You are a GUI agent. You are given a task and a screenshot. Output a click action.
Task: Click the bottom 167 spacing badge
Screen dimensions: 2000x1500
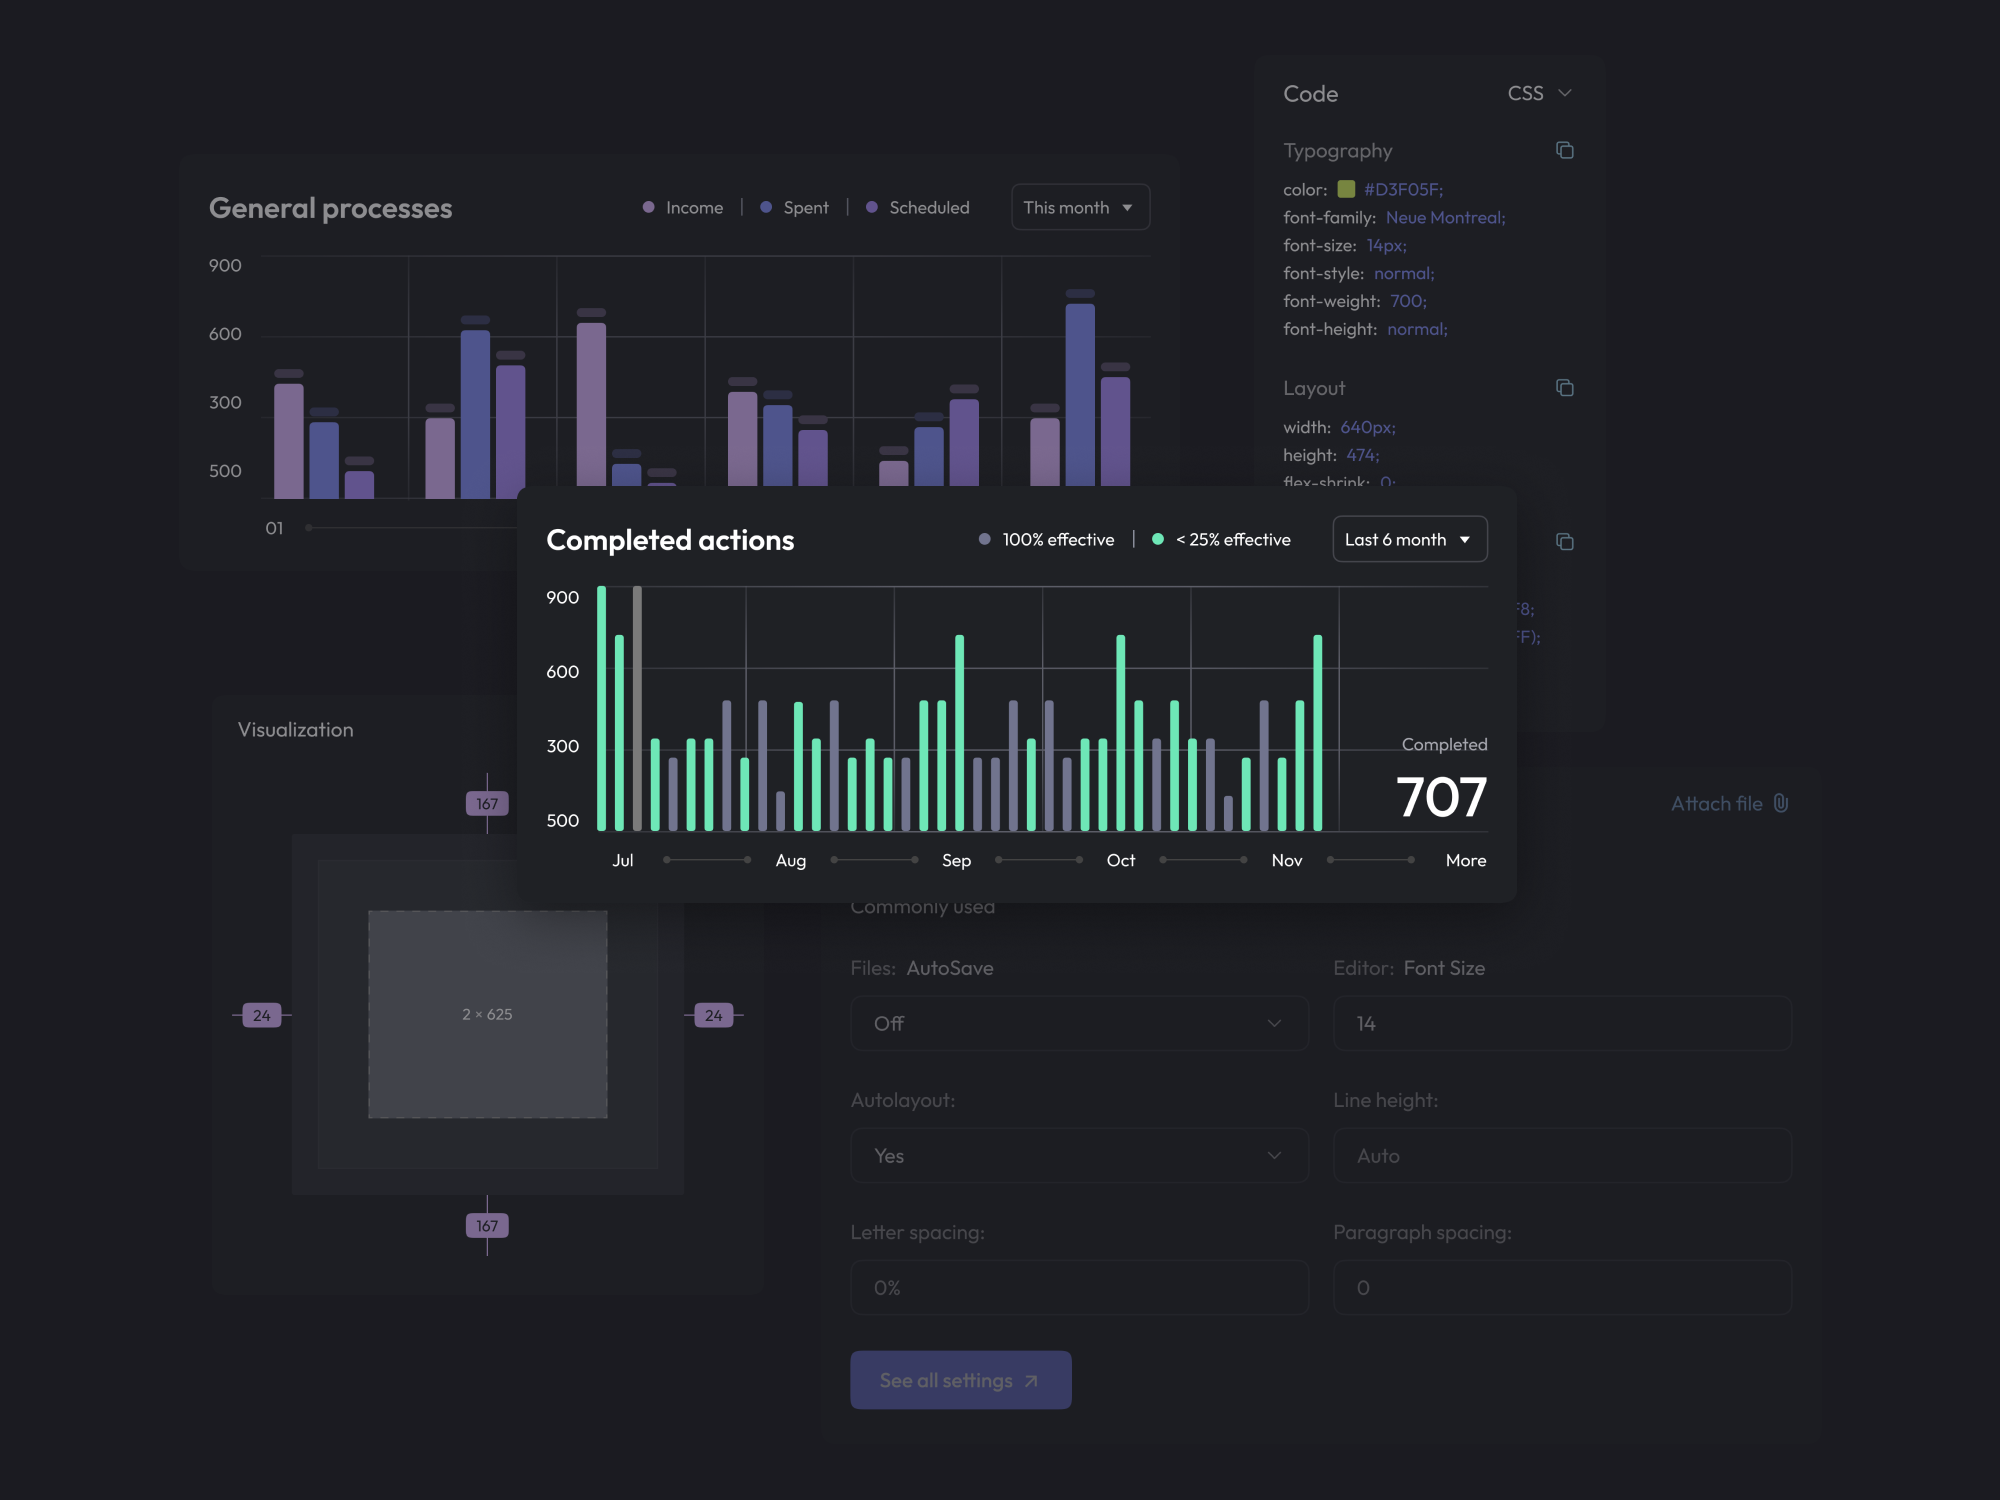click(487, 1226)
